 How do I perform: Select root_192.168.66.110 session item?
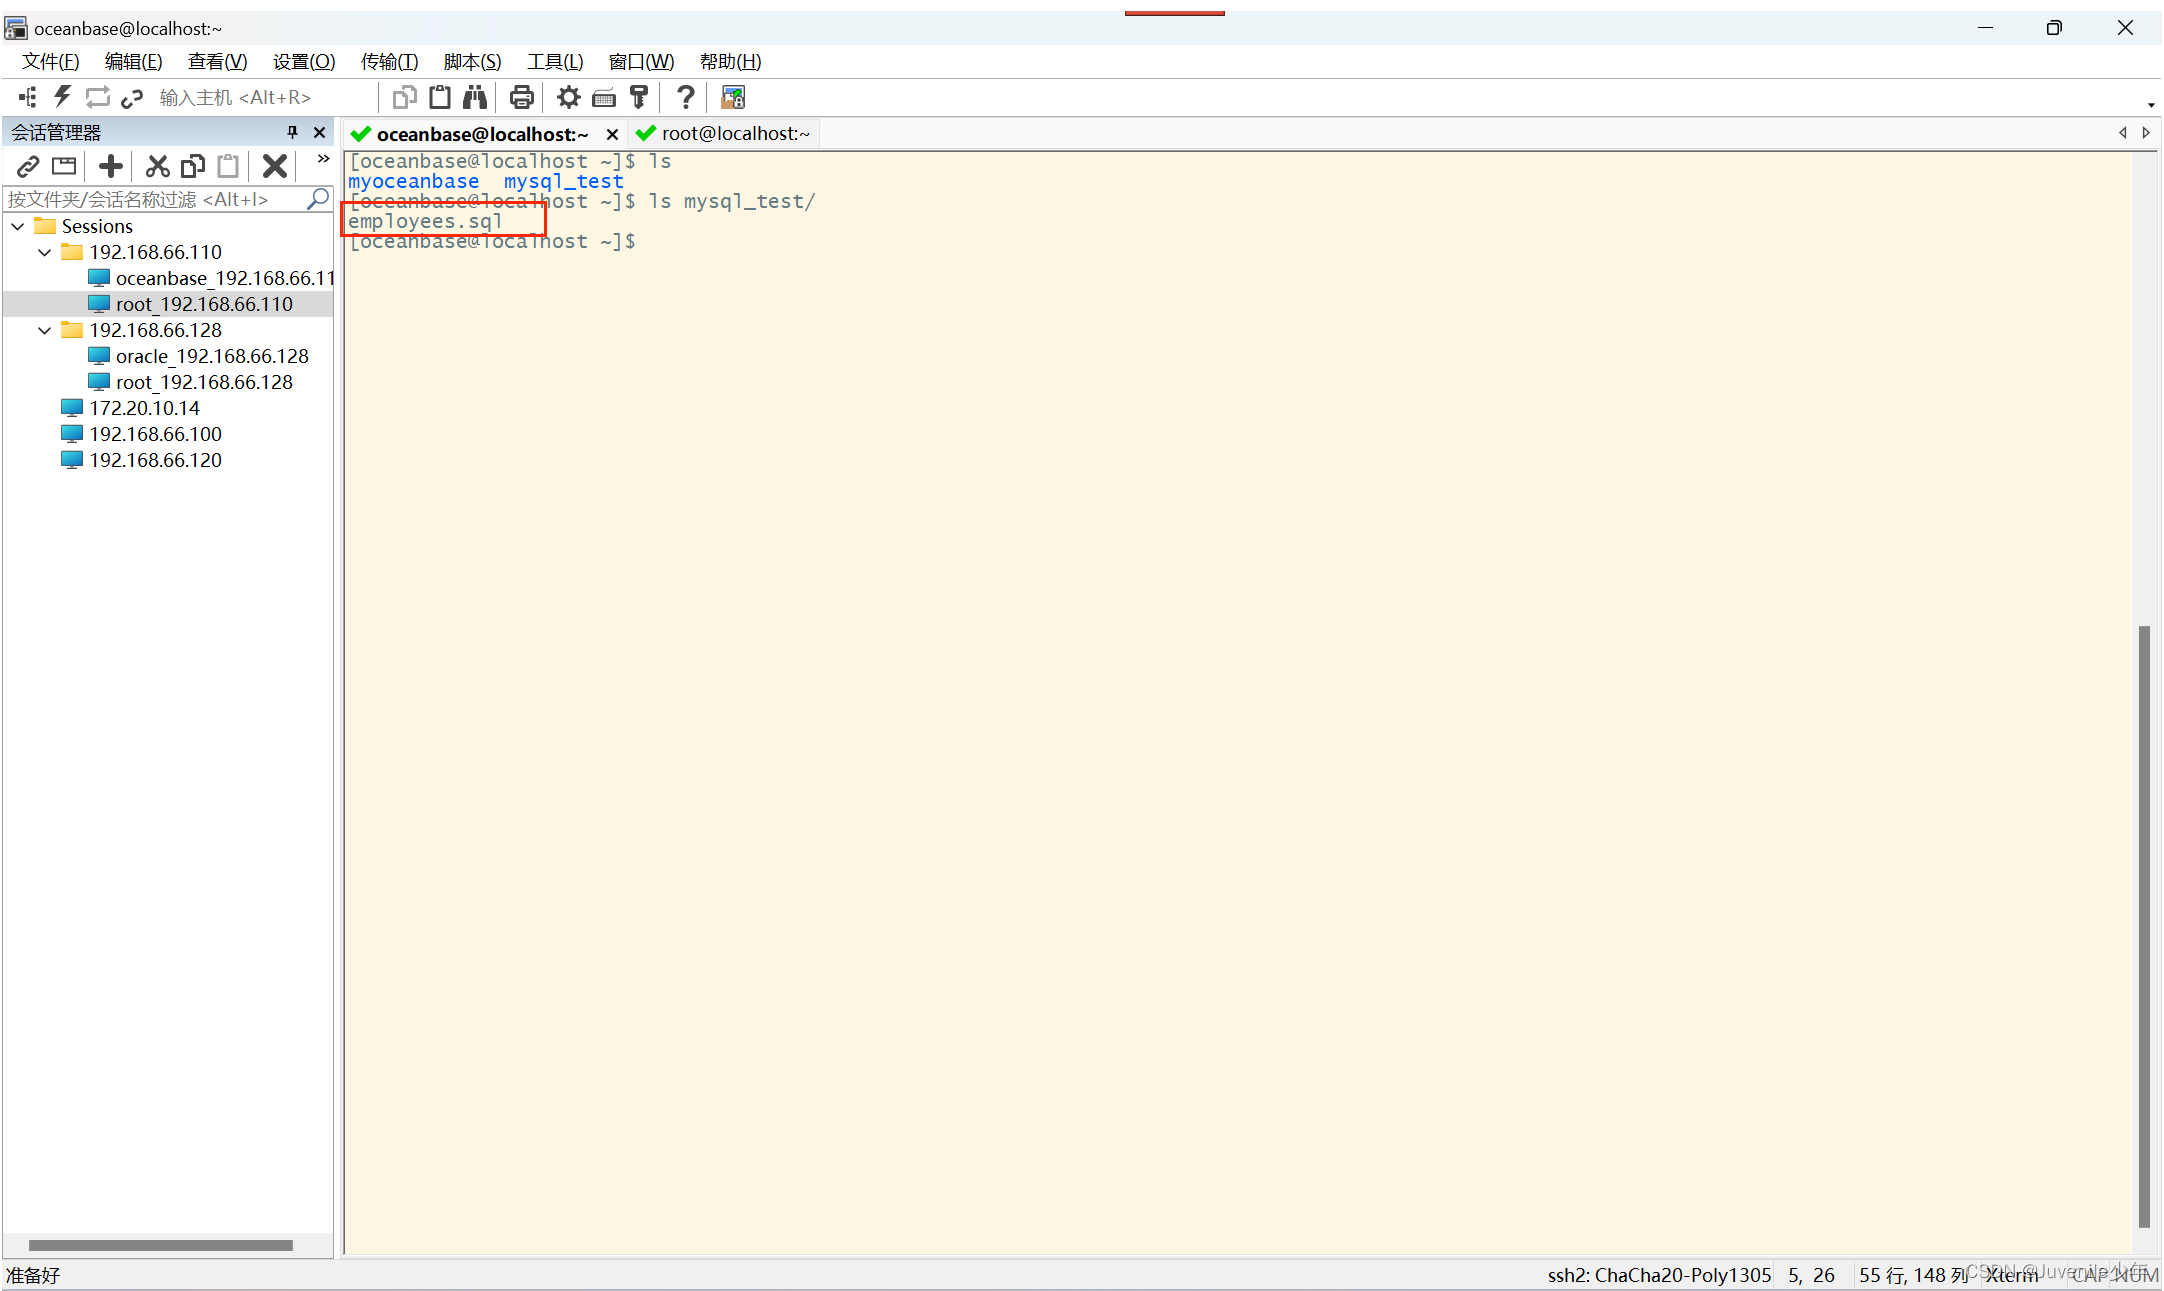(x=200, y=303)
